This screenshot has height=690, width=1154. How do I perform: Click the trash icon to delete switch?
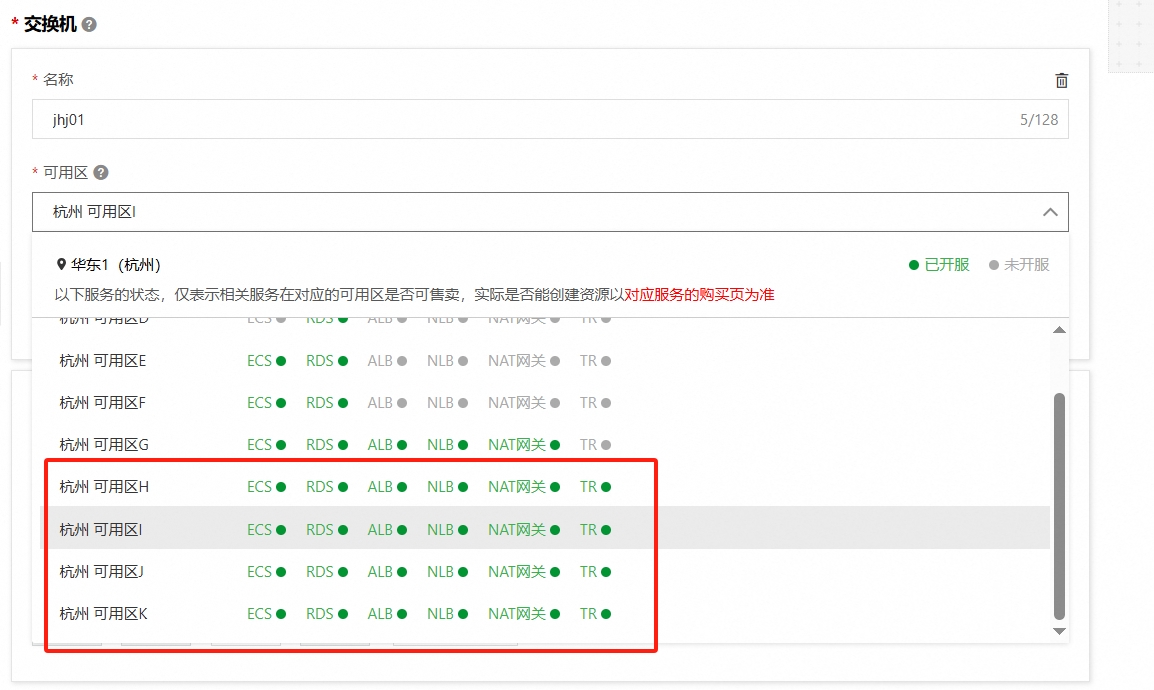(x=1061, y=80)
